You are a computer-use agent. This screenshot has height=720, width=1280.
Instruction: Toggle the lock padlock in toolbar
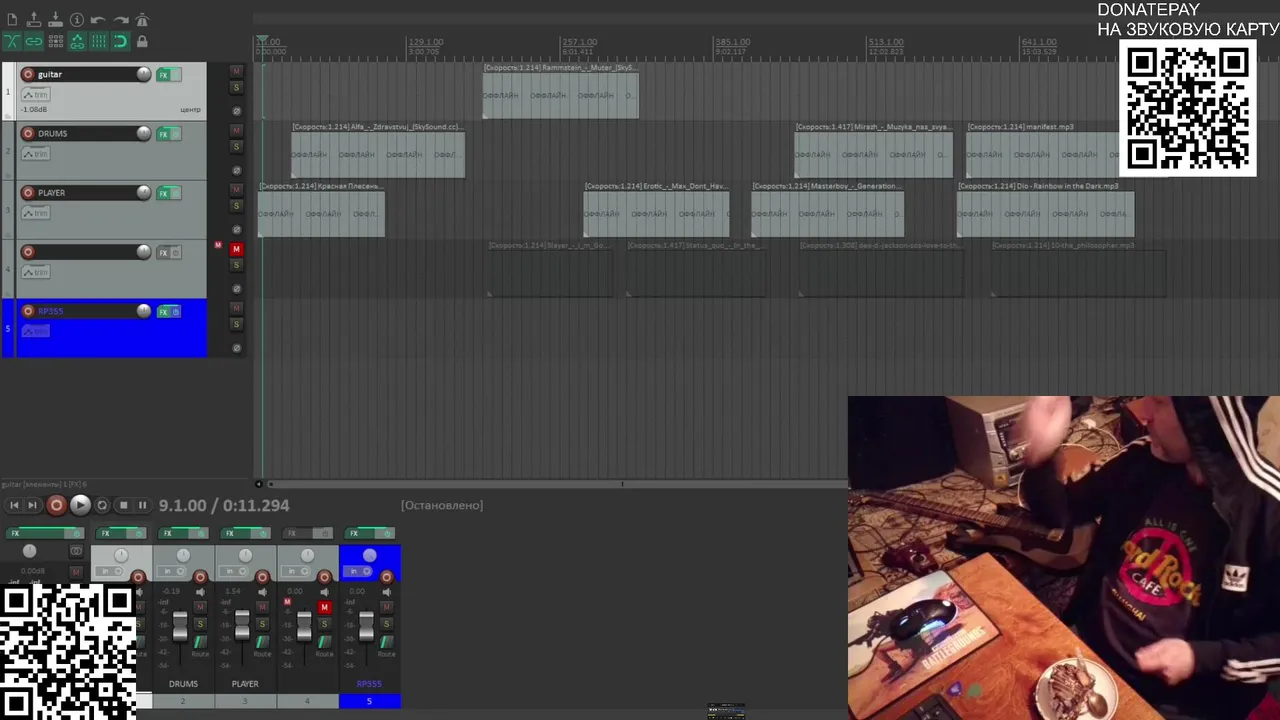pos(142,41)
